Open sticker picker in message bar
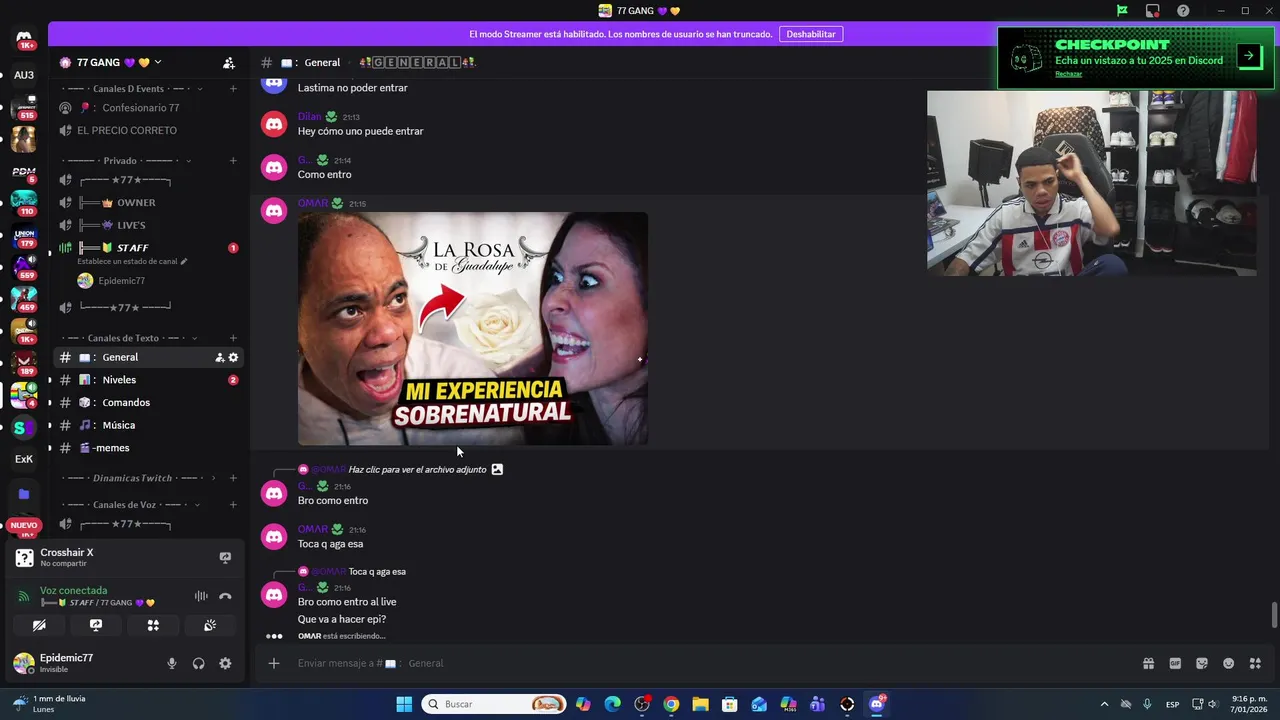This screenshot has height=720, width=1280. coord(1202,663)
